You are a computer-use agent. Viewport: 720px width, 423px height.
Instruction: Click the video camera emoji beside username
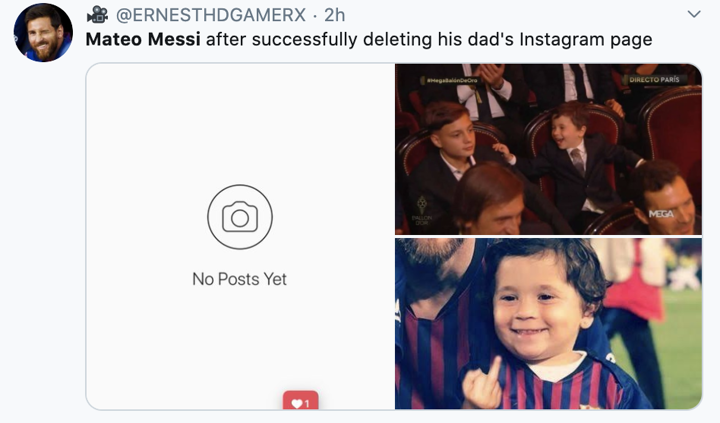[97, 14]
